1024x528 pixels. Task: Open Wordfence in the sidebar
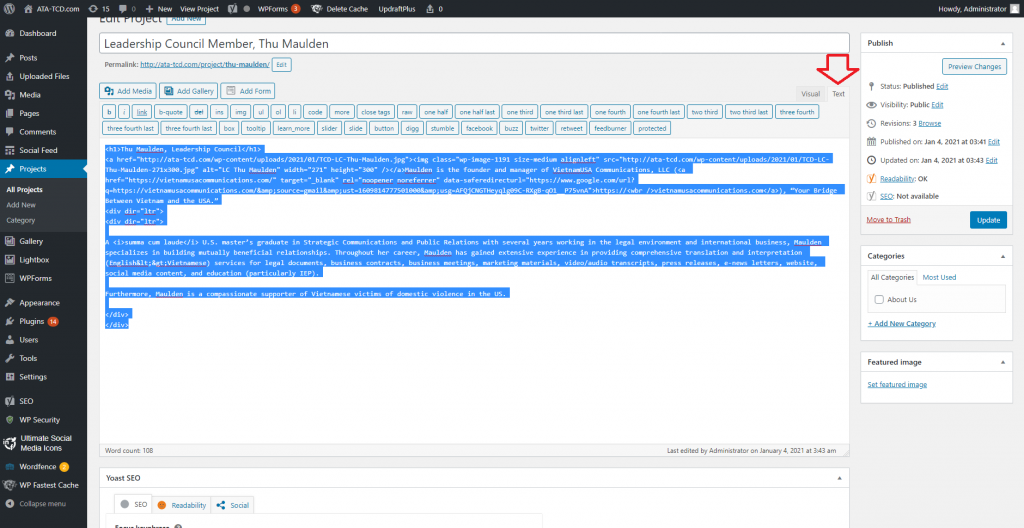[37, 466]
